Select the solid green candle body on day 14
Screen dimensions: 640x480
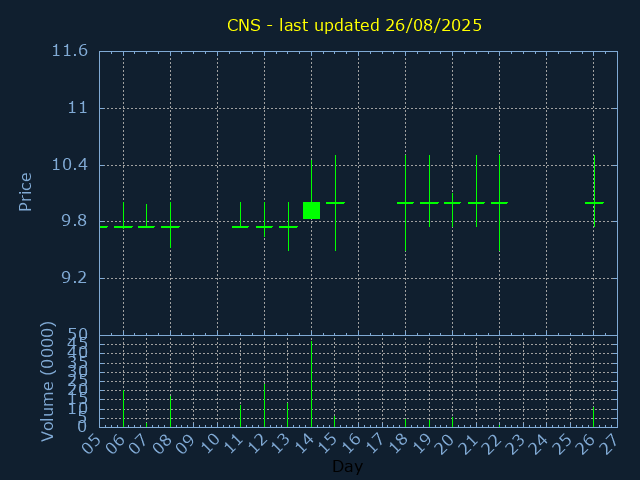tap(311, 210)
